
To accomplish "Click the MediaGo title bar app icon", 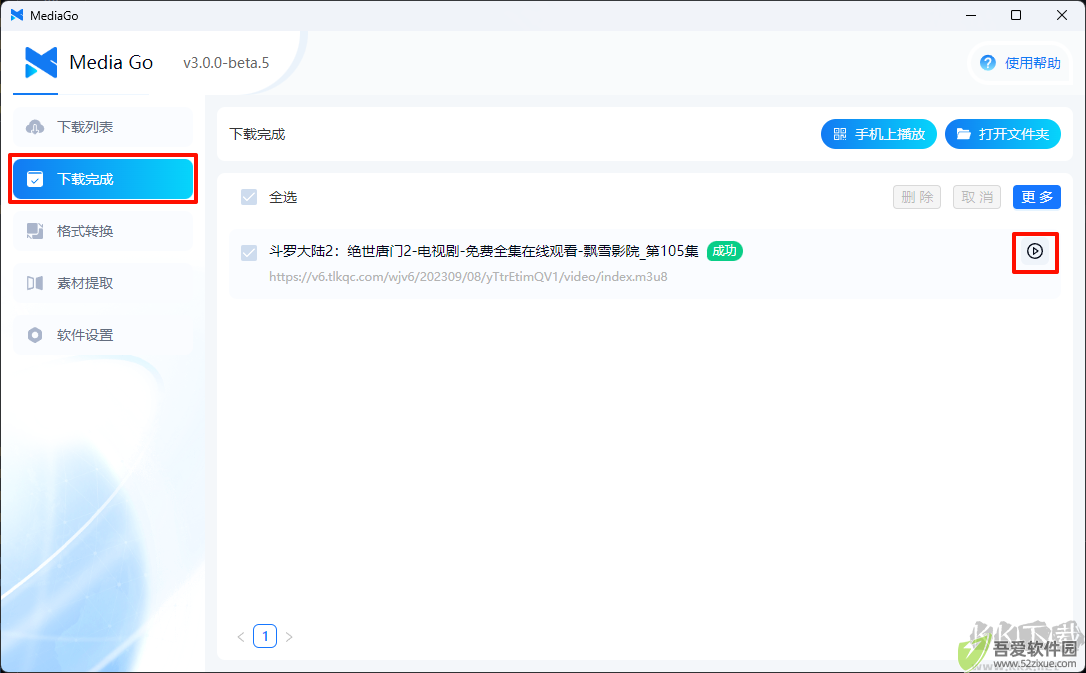I will click(17, 15).
